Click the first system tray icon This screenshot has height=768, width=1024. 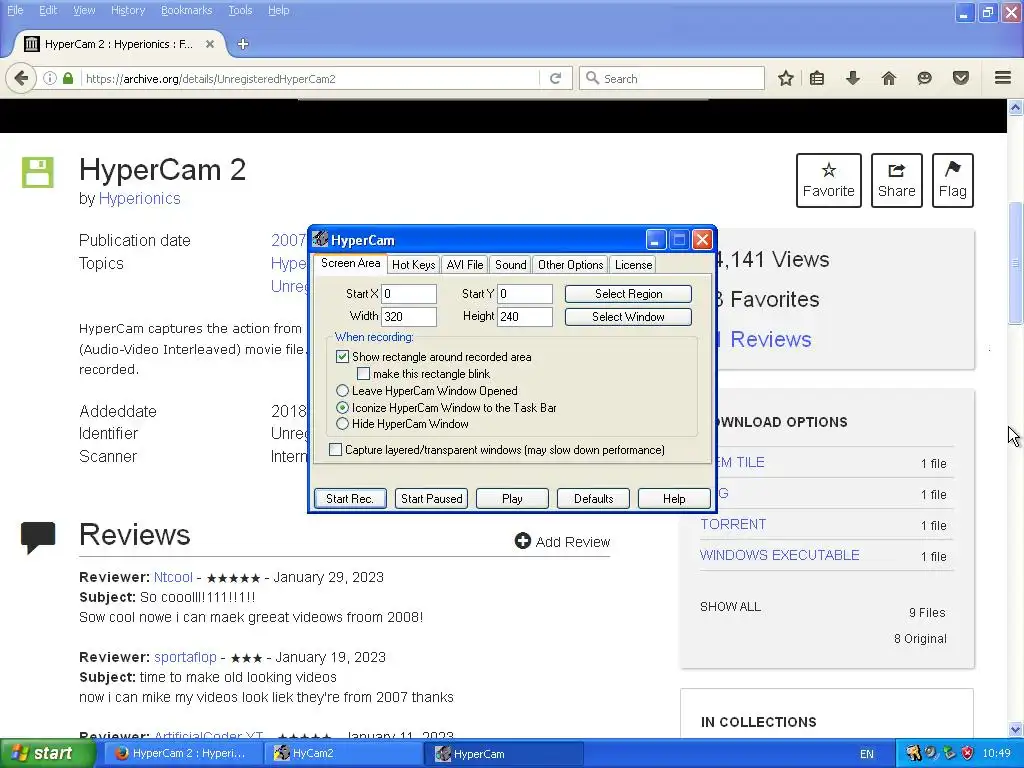pyautogui.click(x=914, y=754)
